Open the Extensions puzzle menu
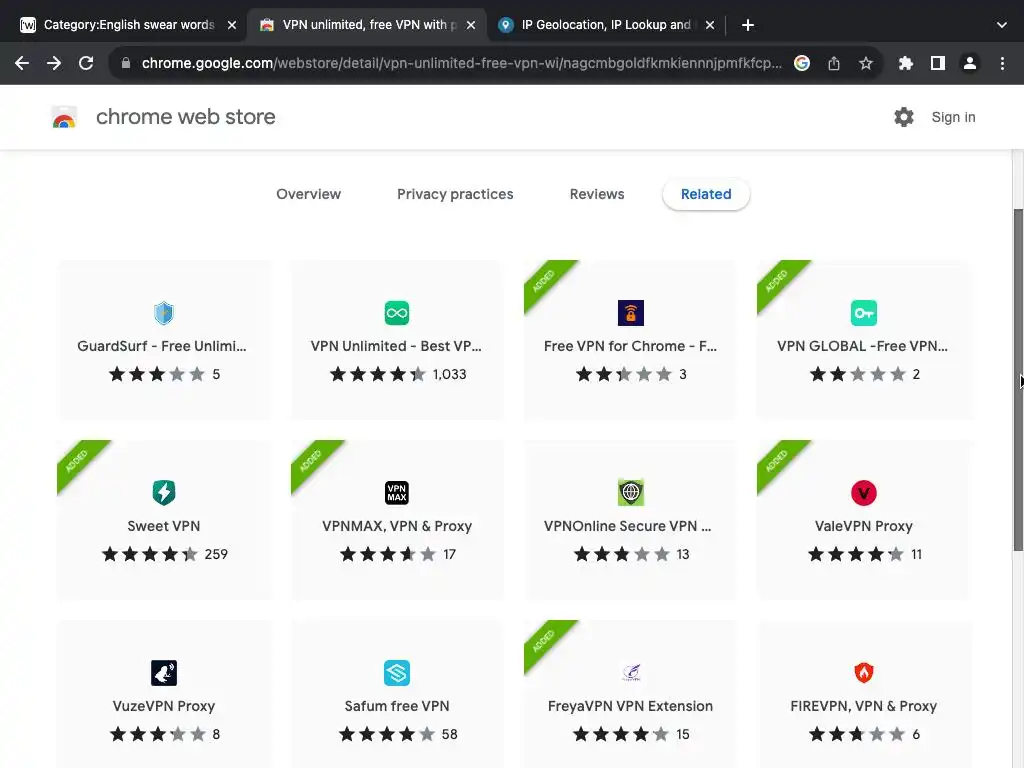The width and height of the screenshot is (1024, 768). tap(905, 63)
